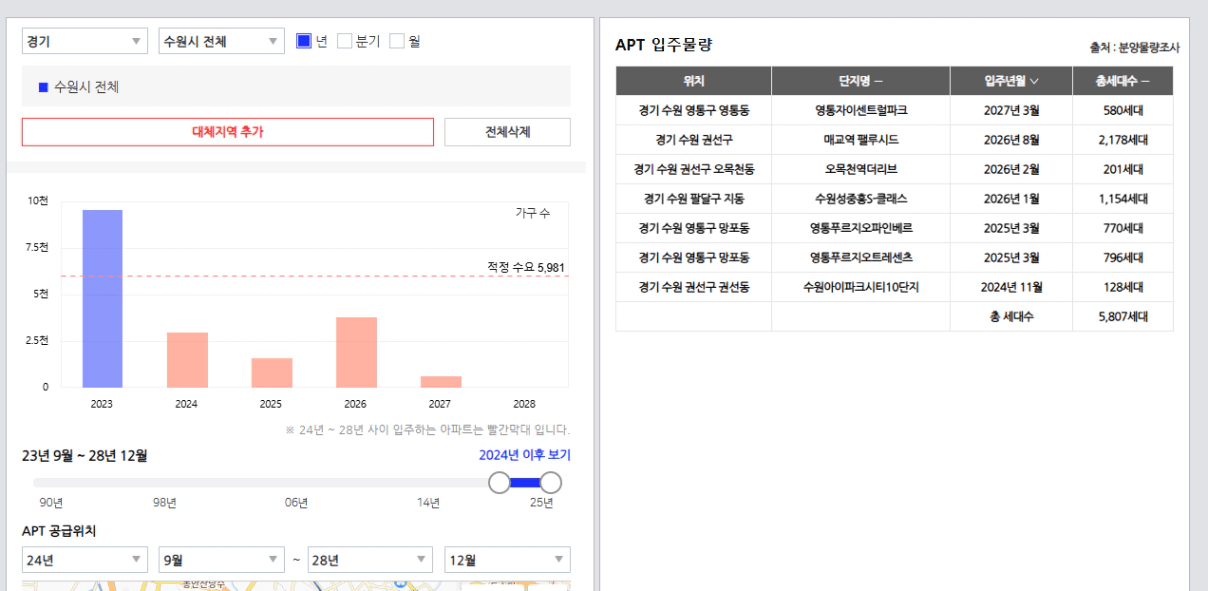Click the 영통푸르지오트레센츠 complex name

click(x=861, y=258)
